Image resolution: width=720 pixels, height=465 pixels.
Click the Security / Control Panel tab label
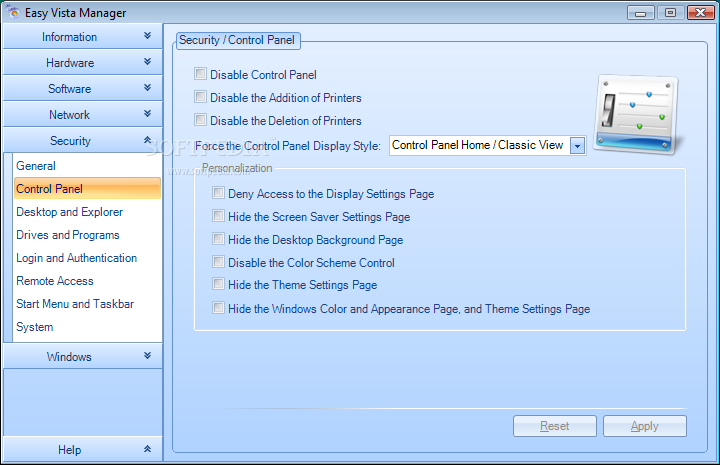237,40
